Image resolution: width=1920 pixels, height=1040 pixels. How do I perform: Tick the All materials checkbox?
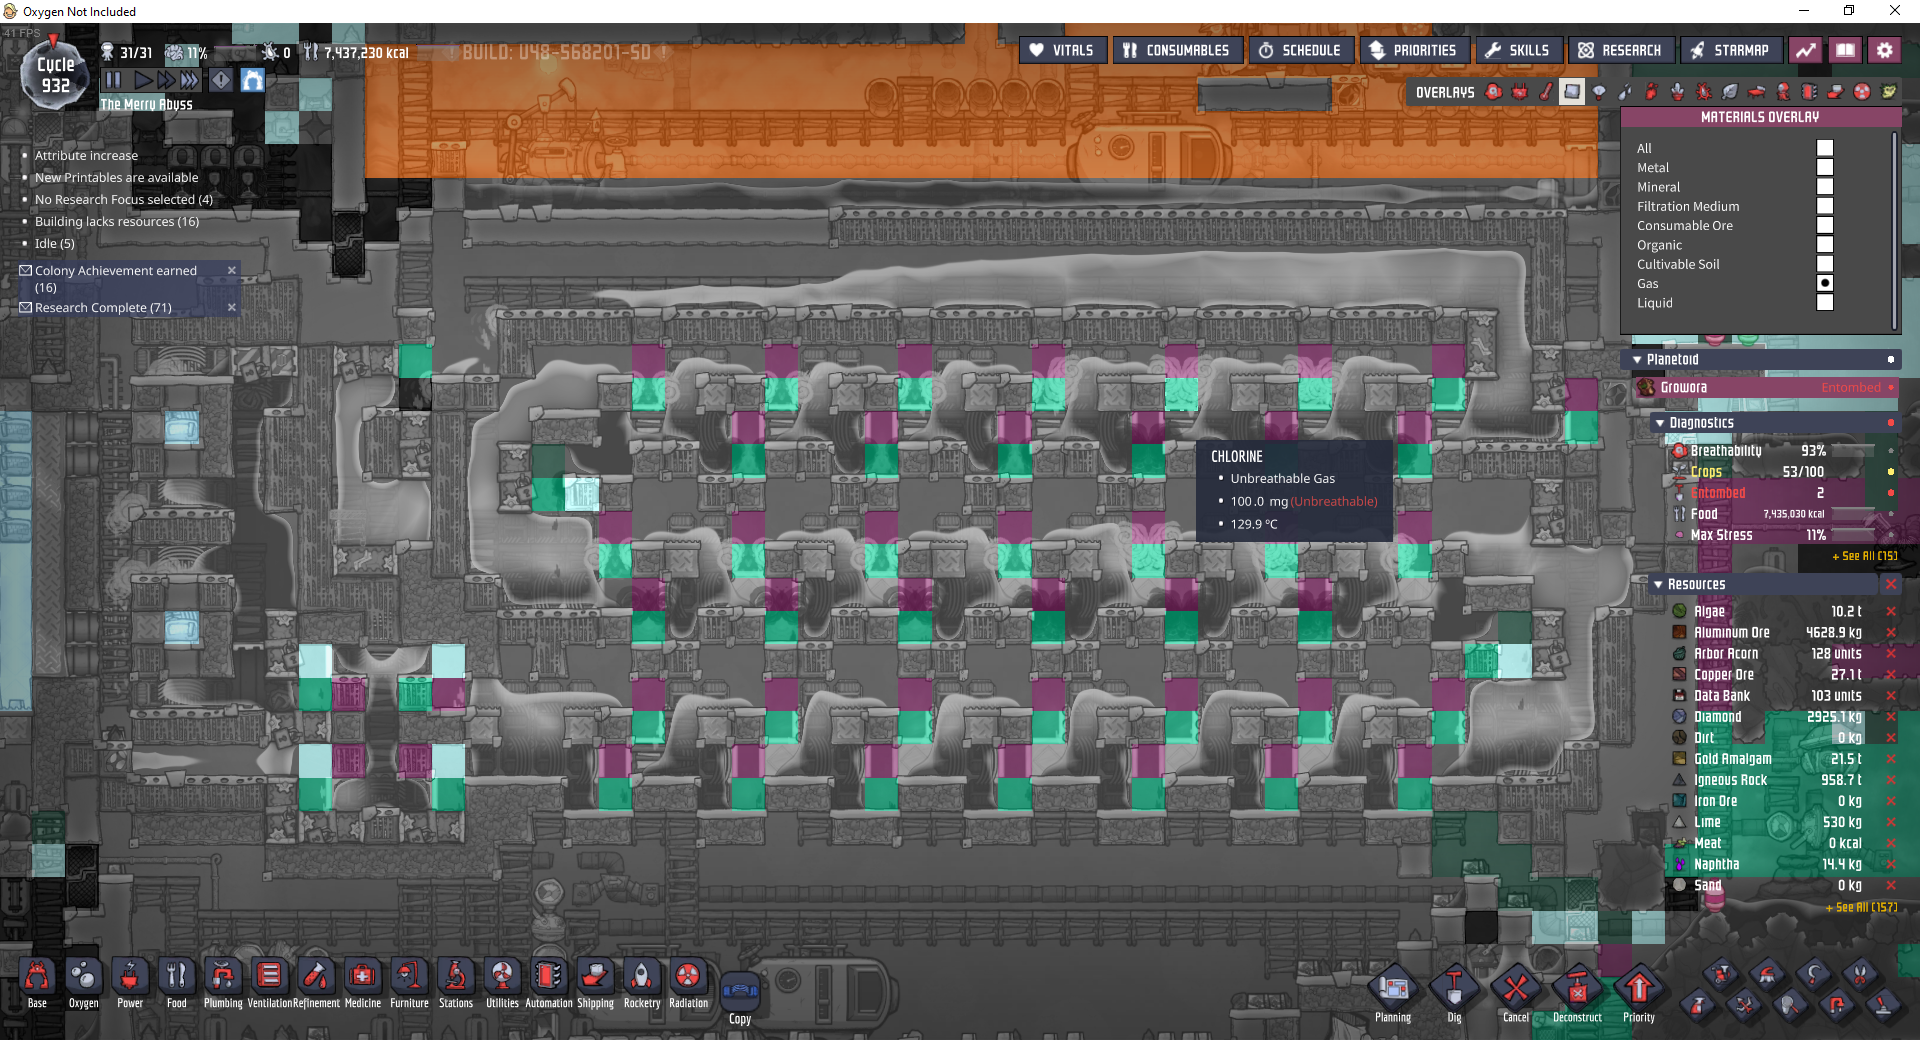(1825, 148)
